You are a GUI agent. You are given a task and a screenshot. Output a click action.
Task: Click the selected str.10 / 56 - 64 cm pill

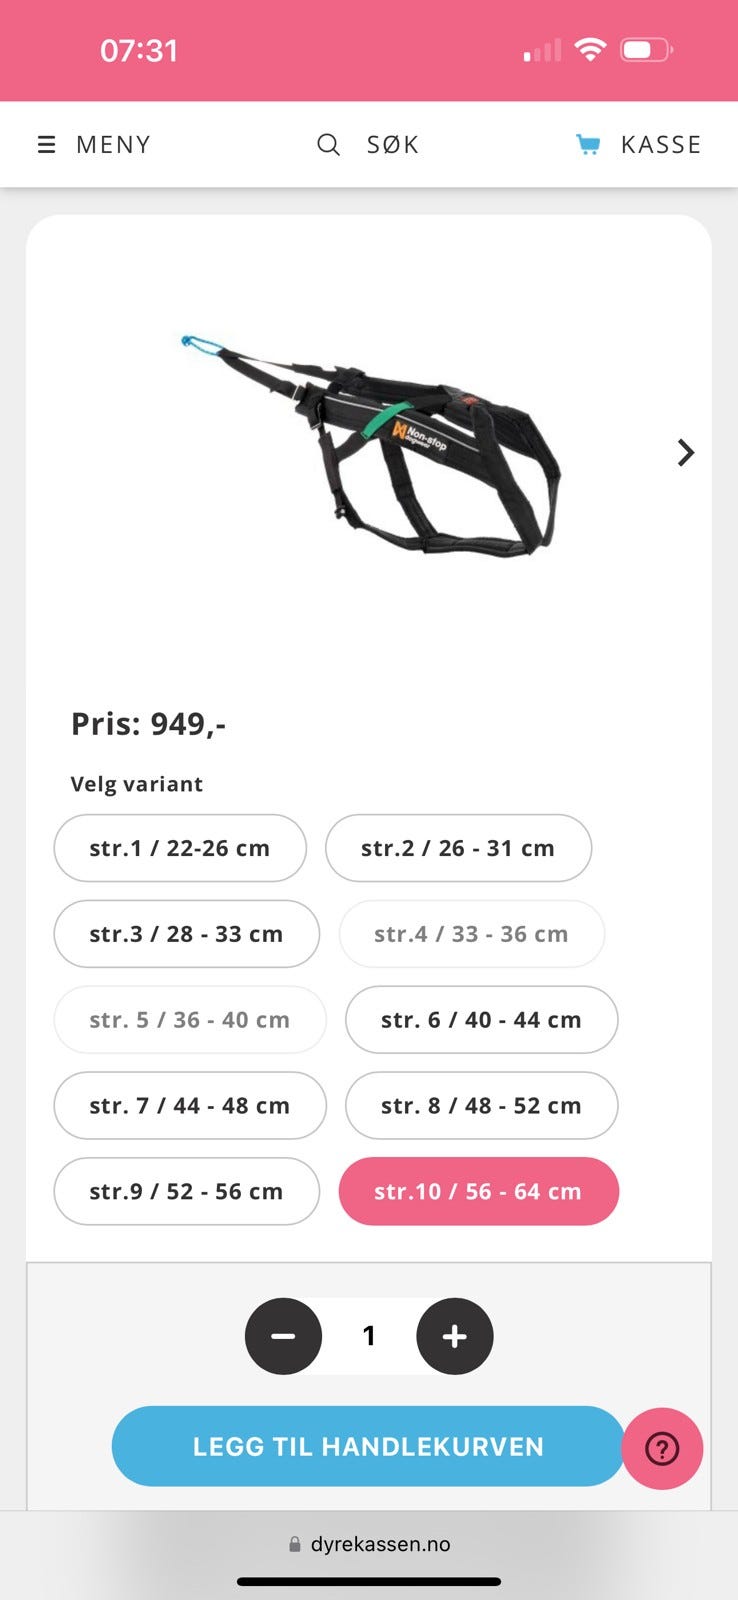(x=479, y=1192)
